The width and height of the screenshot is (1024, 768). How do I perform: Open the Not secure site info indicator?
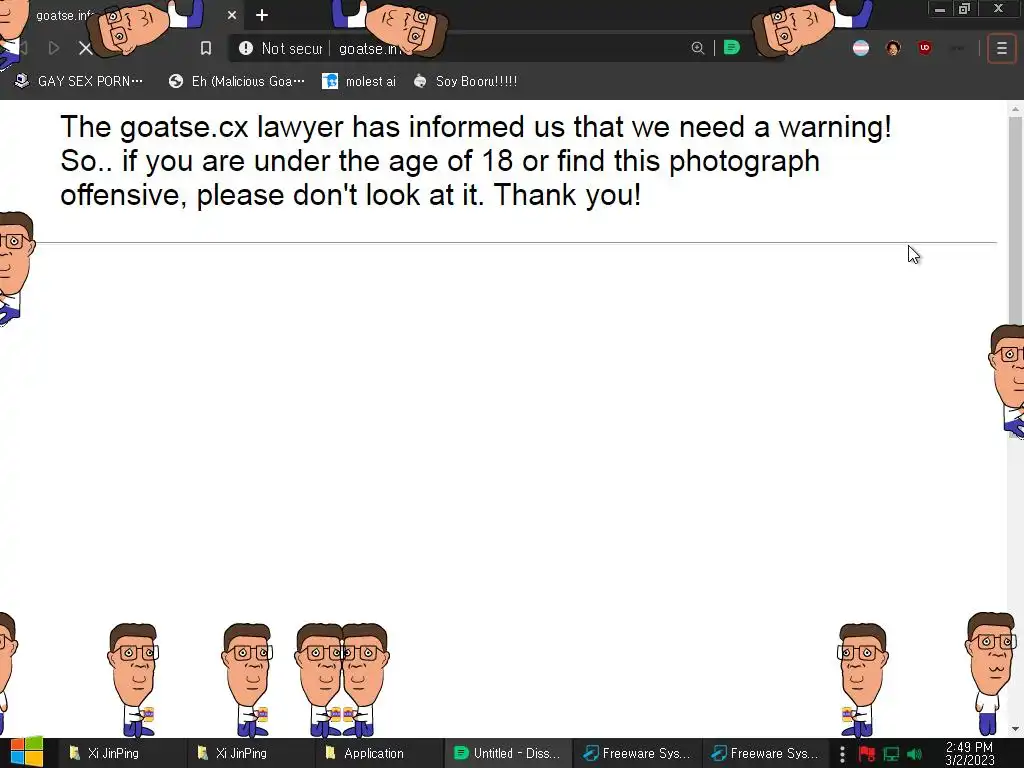[x=281, y=48]
